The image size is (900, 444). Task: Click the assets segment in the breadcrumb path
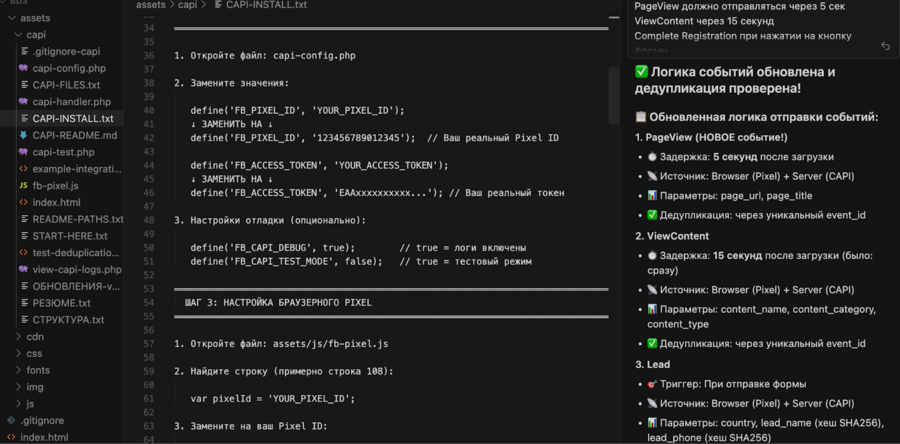point(150,5)
